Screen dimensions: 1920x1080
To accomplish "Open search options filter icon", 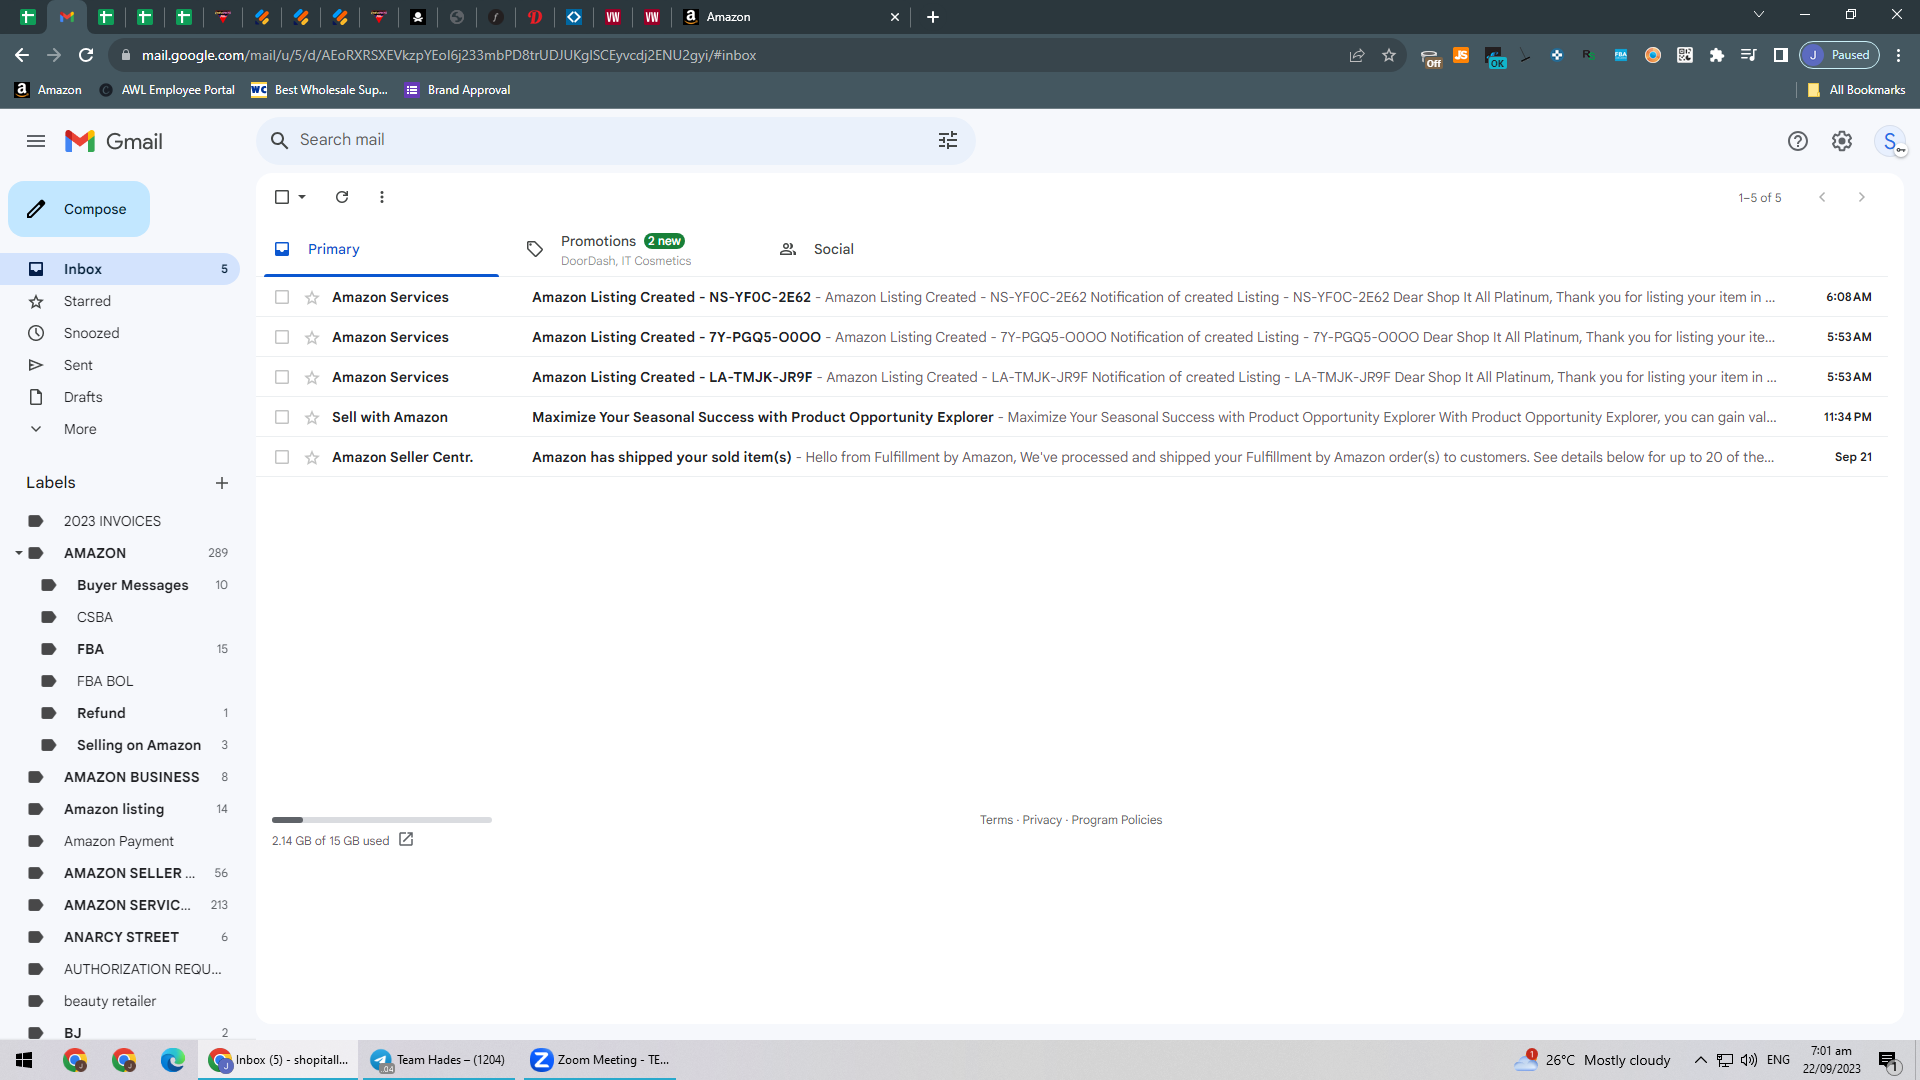I will coord(948,140).
